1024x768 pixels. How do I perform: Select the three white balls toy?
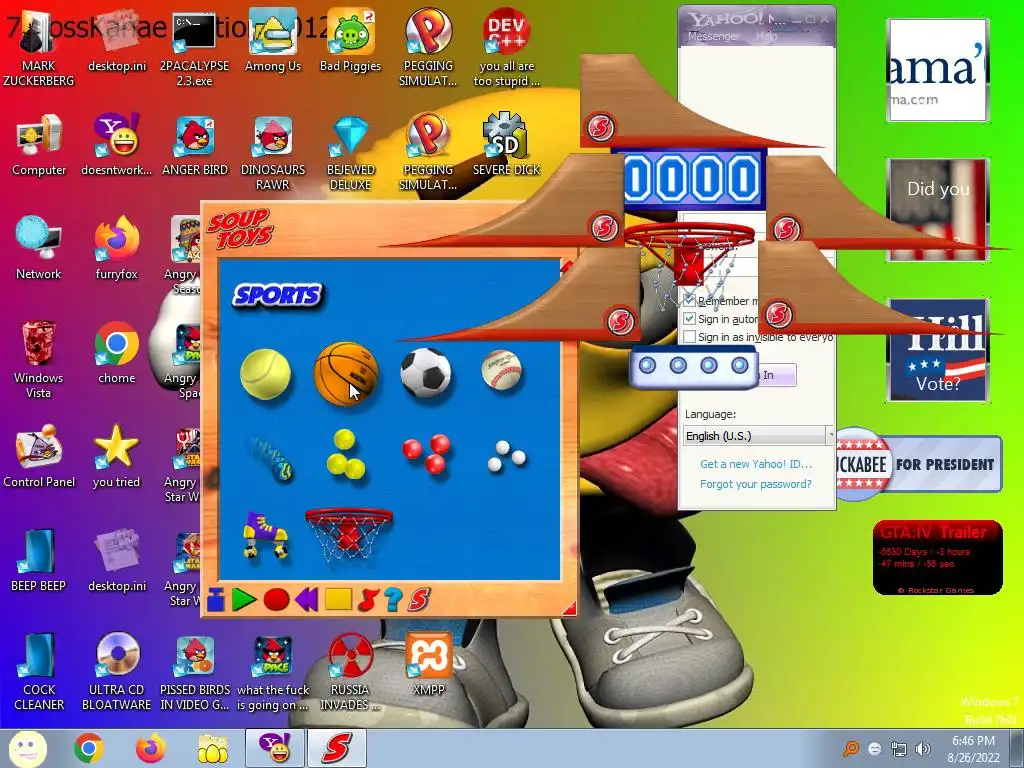506,455
